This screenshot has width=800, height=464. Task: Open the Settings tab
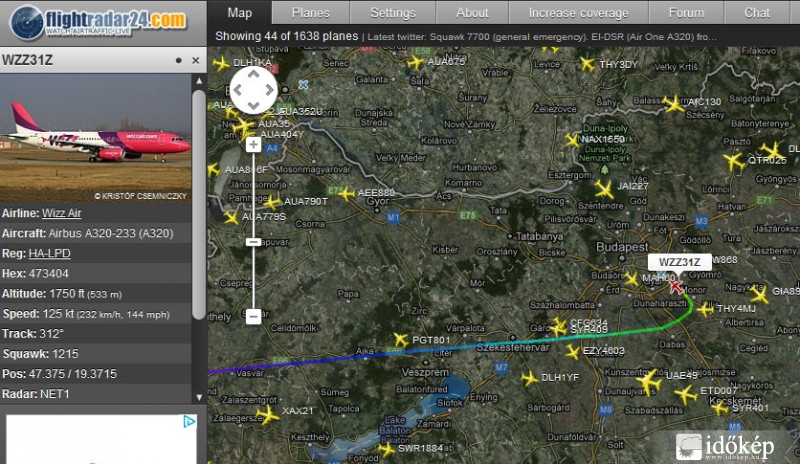tap(392, 12)
